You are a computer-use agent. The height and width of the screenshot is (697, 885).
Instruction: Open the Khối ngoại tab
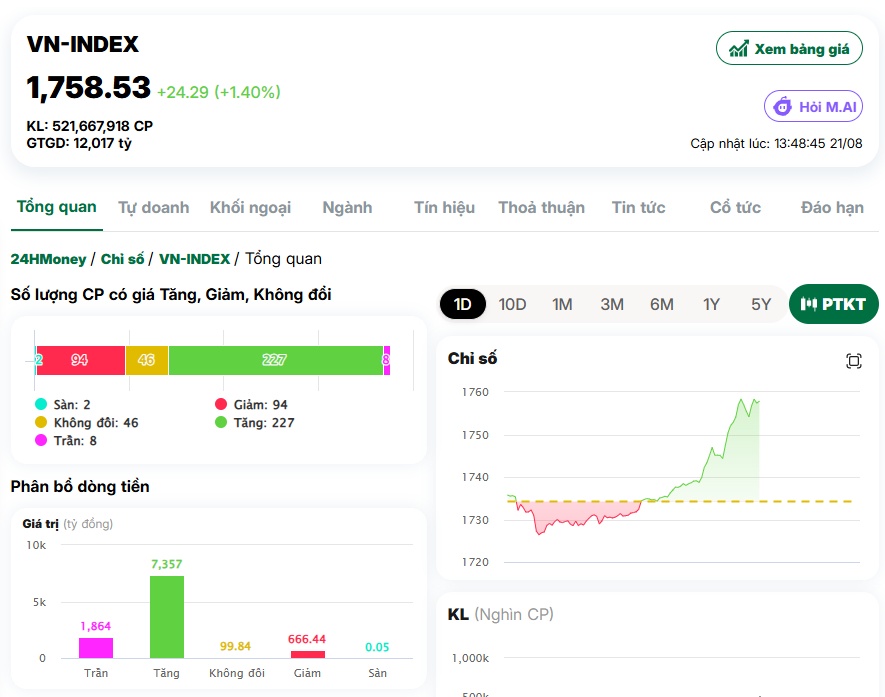tap(251, 208)
